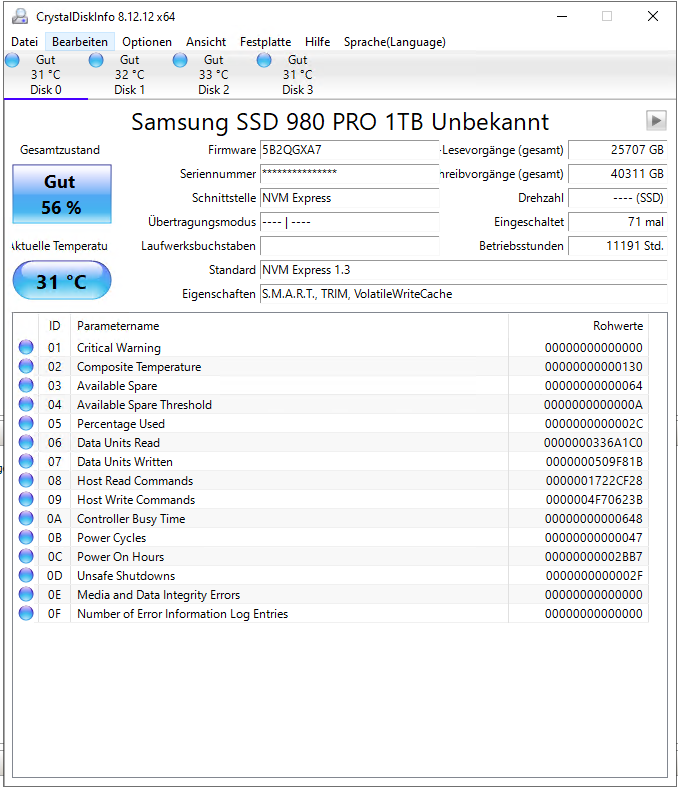The height and width of the screenshot is (787, 678).
Task: Close the CrystalDiskInfo window
Action: click(653, 17)
